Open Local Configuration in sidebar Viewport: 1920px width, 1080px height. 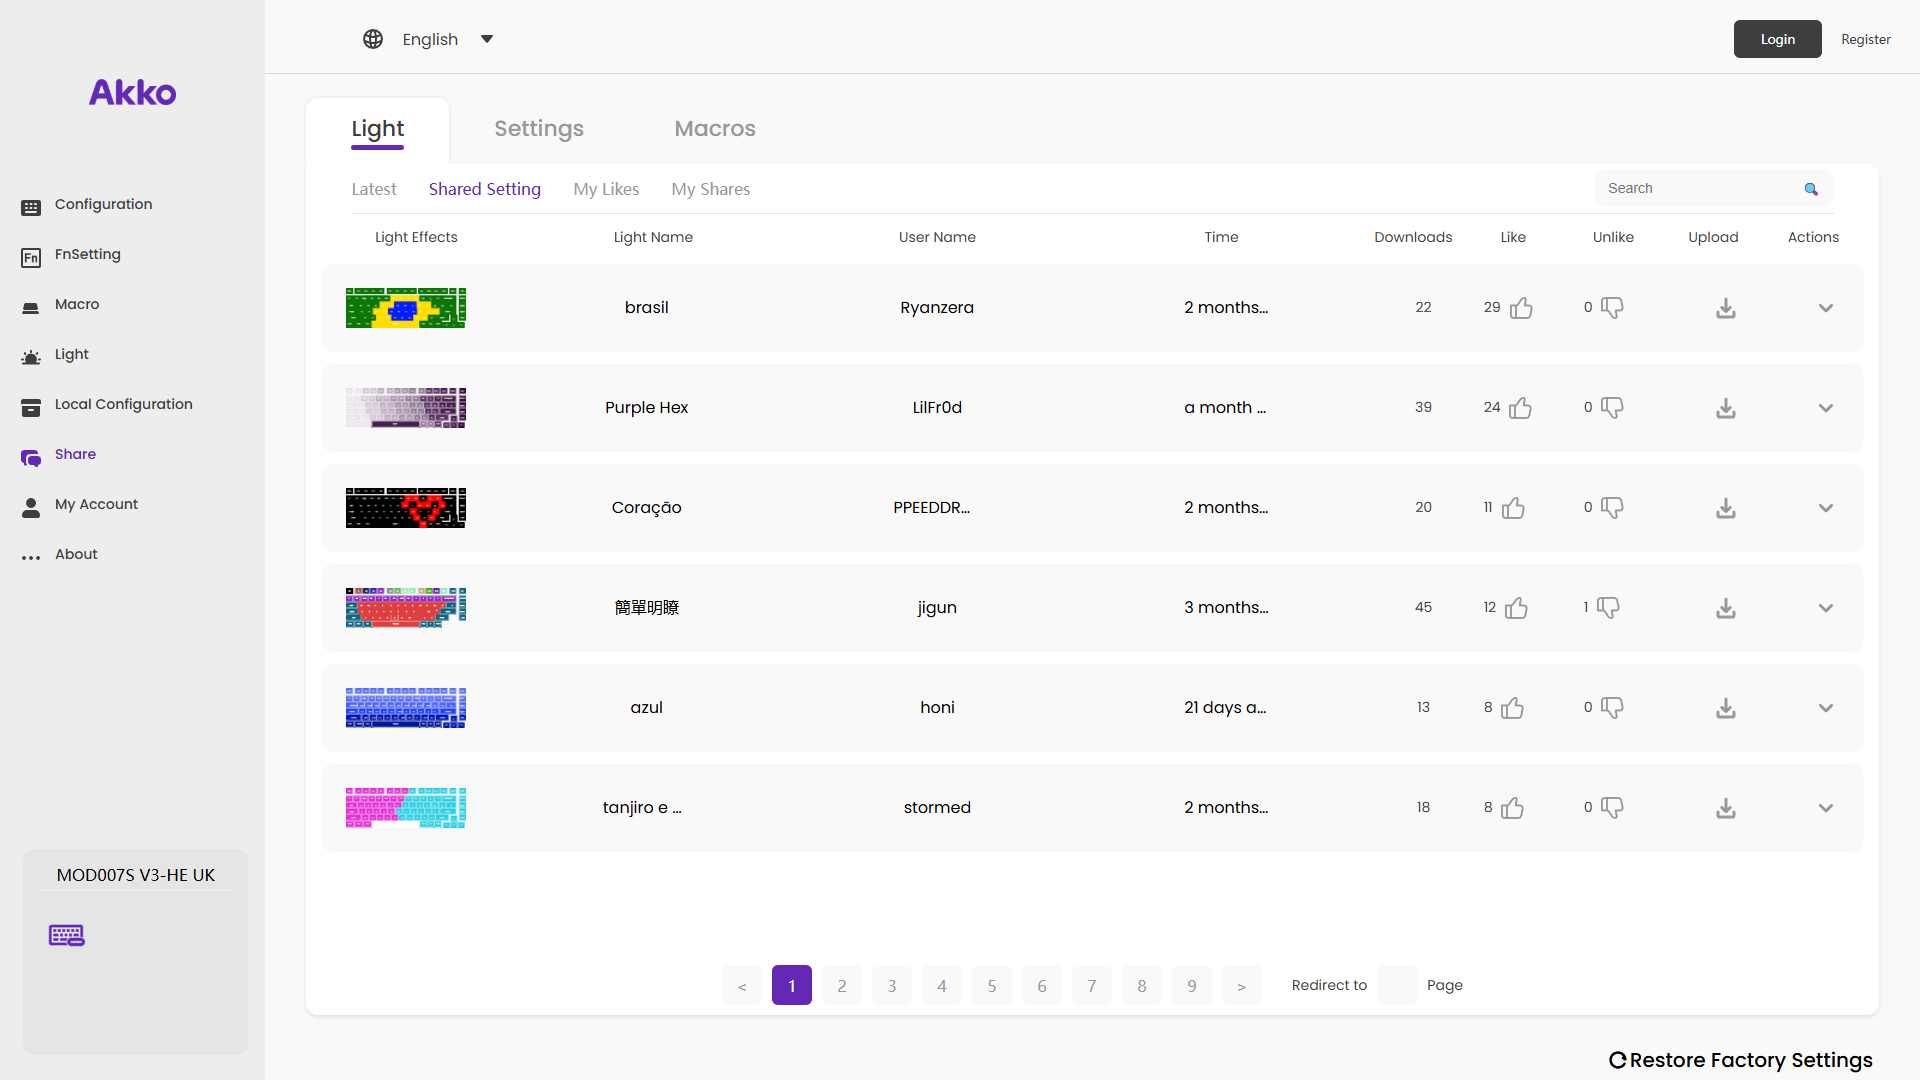(x=123, y=404)
